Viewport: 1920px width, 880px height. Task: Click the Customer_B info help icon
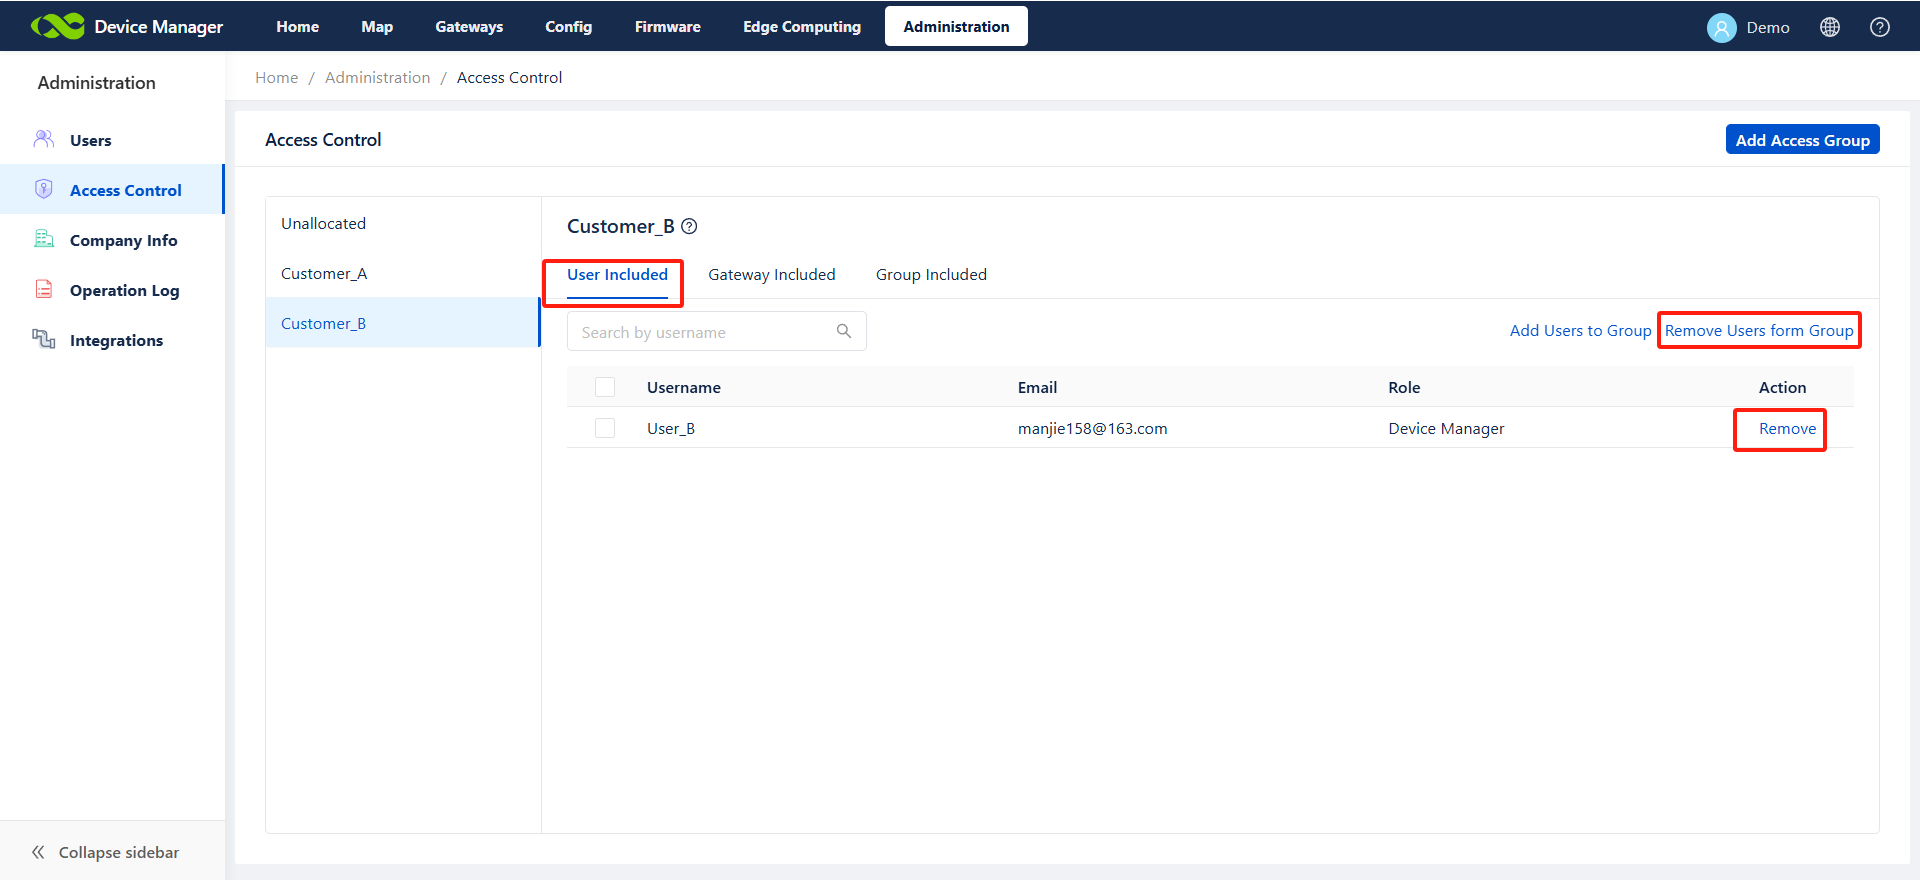click(689, 226)
